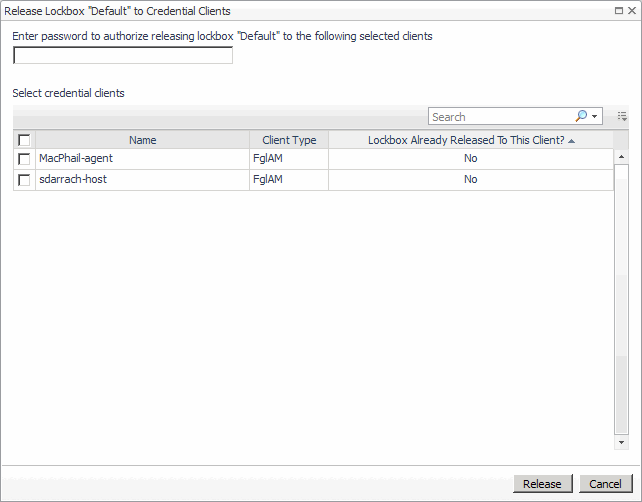Close the Release Lockbox dialog
Image resolution: width=642 pixels, height=502 pixels.
coord(632,10)
